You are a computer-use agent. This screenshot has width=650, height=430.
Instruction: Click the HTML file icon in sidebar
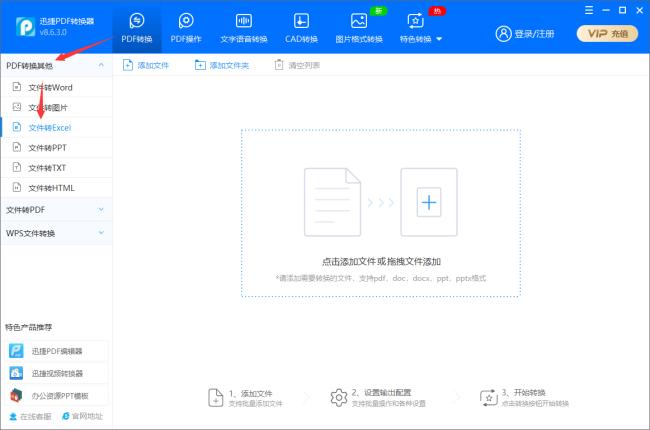coord(17,187)
